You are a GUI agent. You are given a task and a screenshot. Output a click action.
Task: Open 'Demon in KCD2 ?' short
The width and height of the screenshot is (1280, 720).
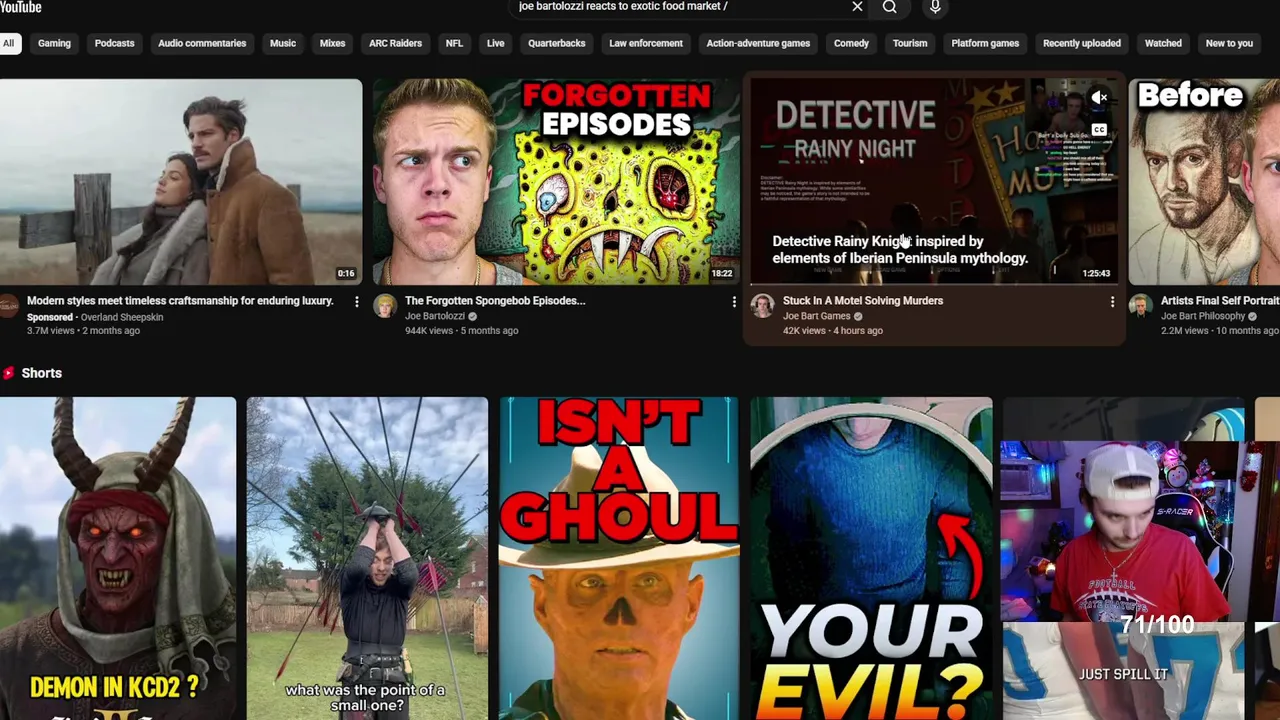coord(118,558)
